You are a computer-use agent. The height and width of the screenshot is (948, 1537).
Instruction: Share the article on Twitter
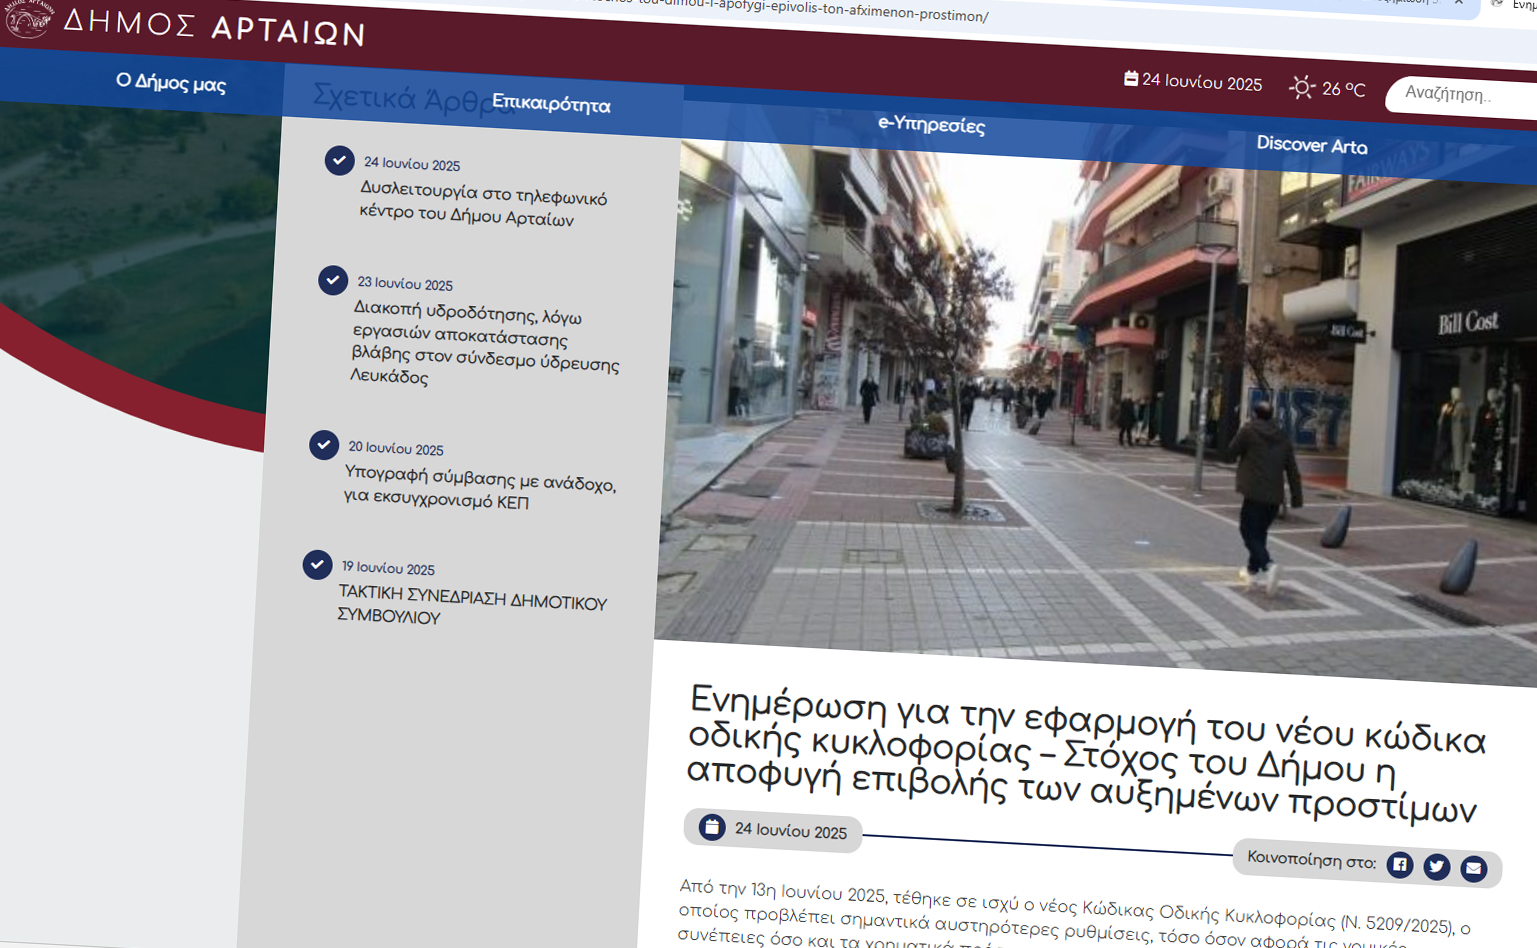(x=1437, y=866)
